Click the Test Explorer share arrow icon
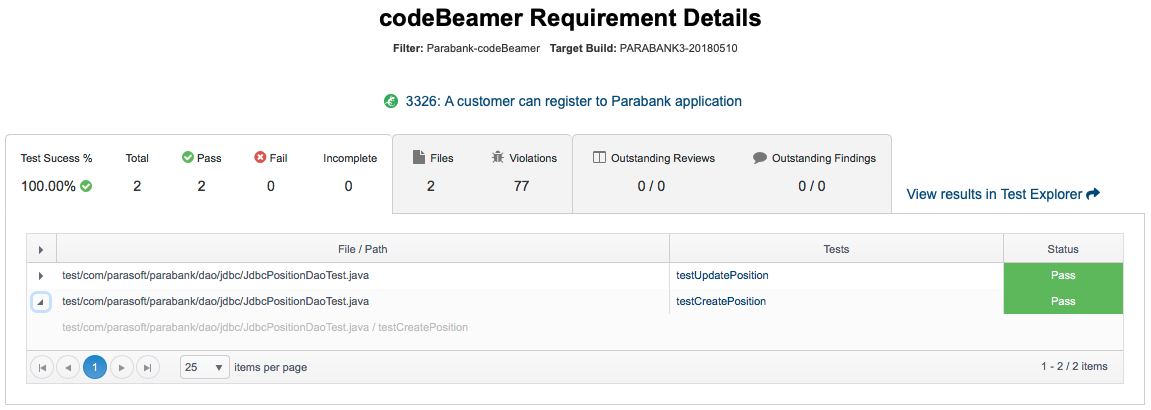The width and height of the screenshot is (1151, 410). coord(1093,194)
